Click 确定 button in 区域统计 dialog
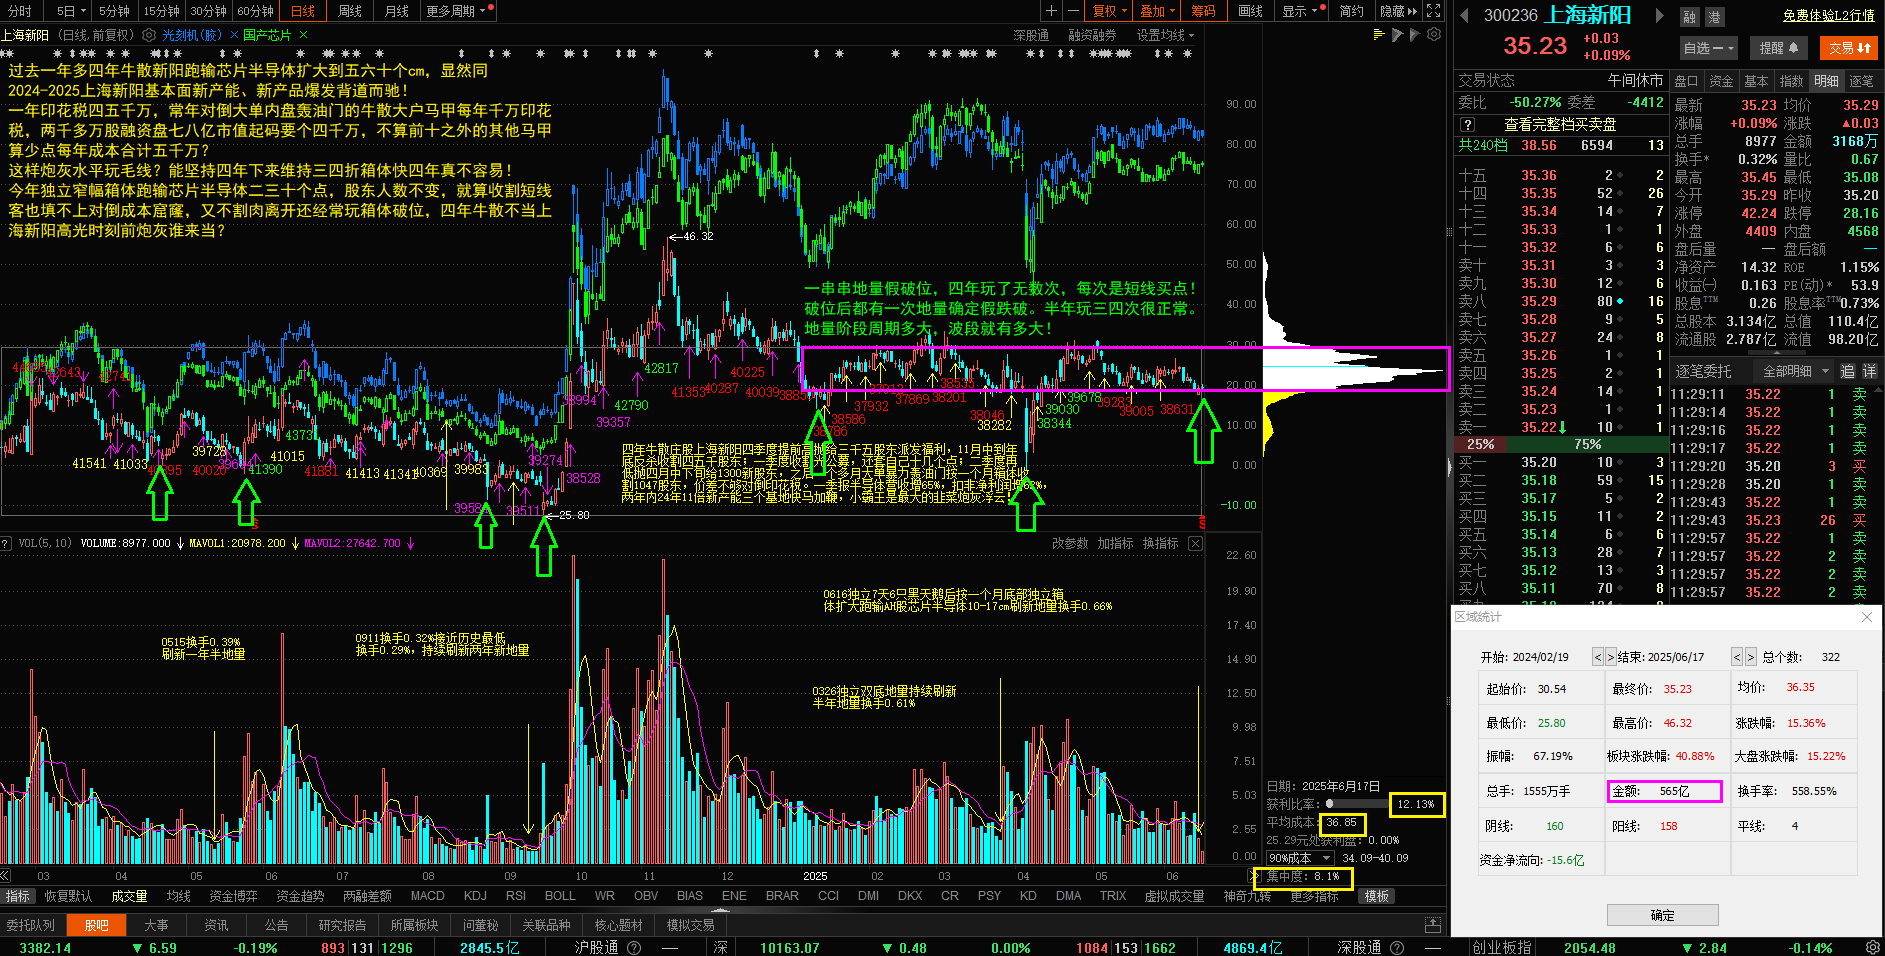 pyautogui.click(x=1662, y=915)
